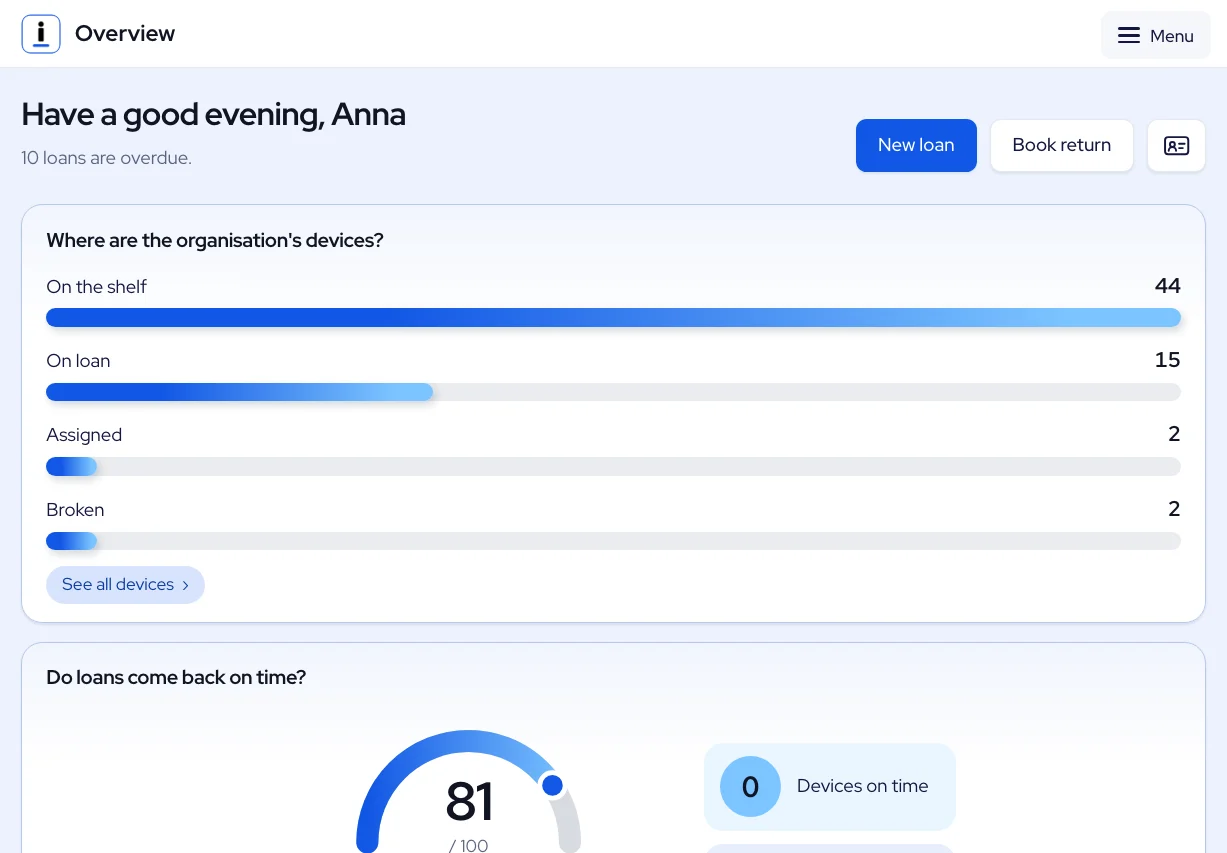Click the chevron in See all devices
The image size is (1227, 853).
pyautogui.click(x=185, y=586)
